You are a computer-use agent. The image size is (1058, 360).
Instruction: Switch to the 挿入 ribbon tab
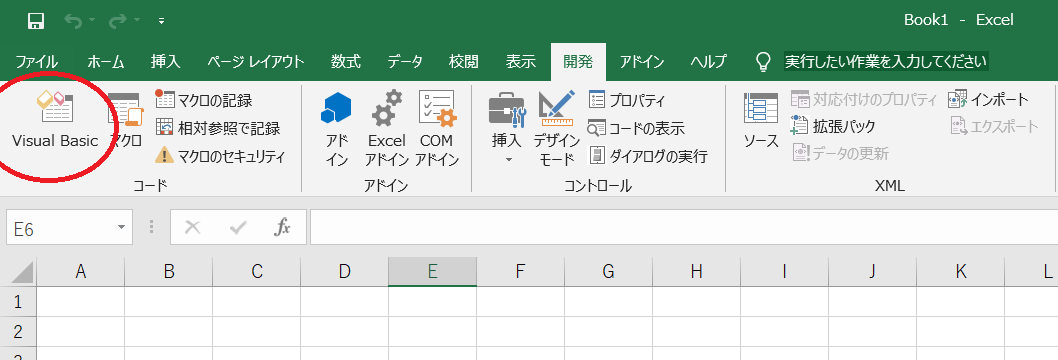pyautogui.click(x=165, y=62)
